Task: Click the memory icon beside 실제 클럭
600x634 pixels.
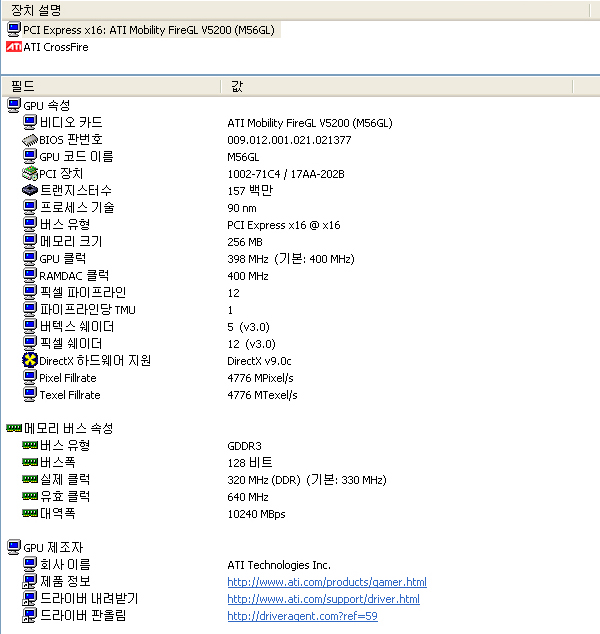Action: coord(30,479)
